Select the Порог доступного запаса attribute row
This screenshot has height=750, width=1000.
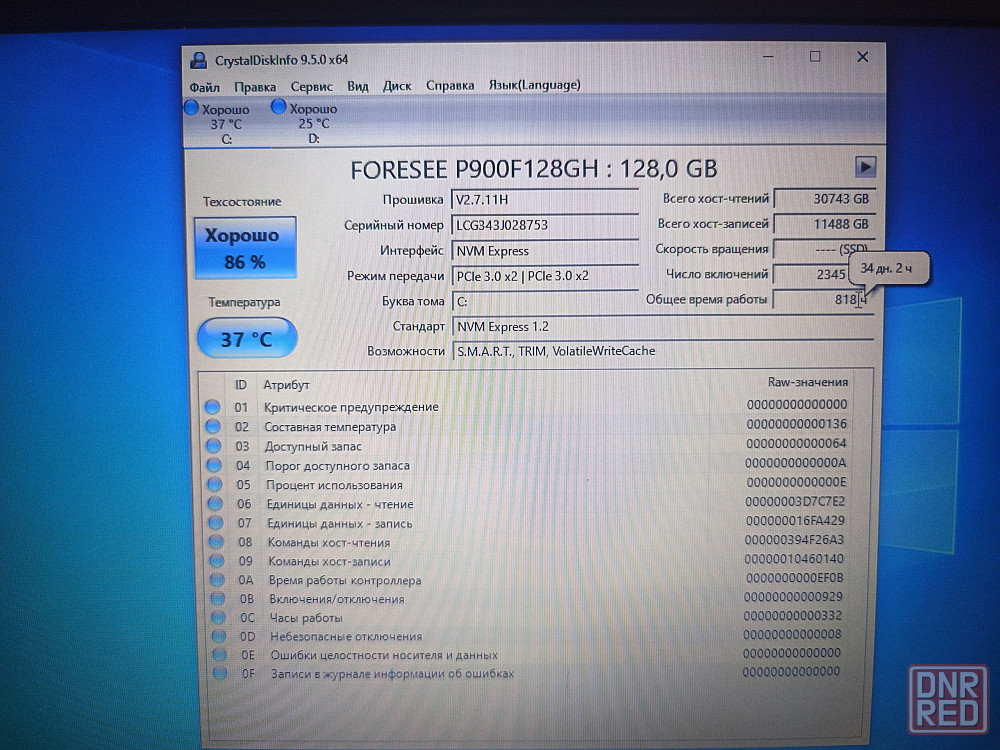[527, 464]
